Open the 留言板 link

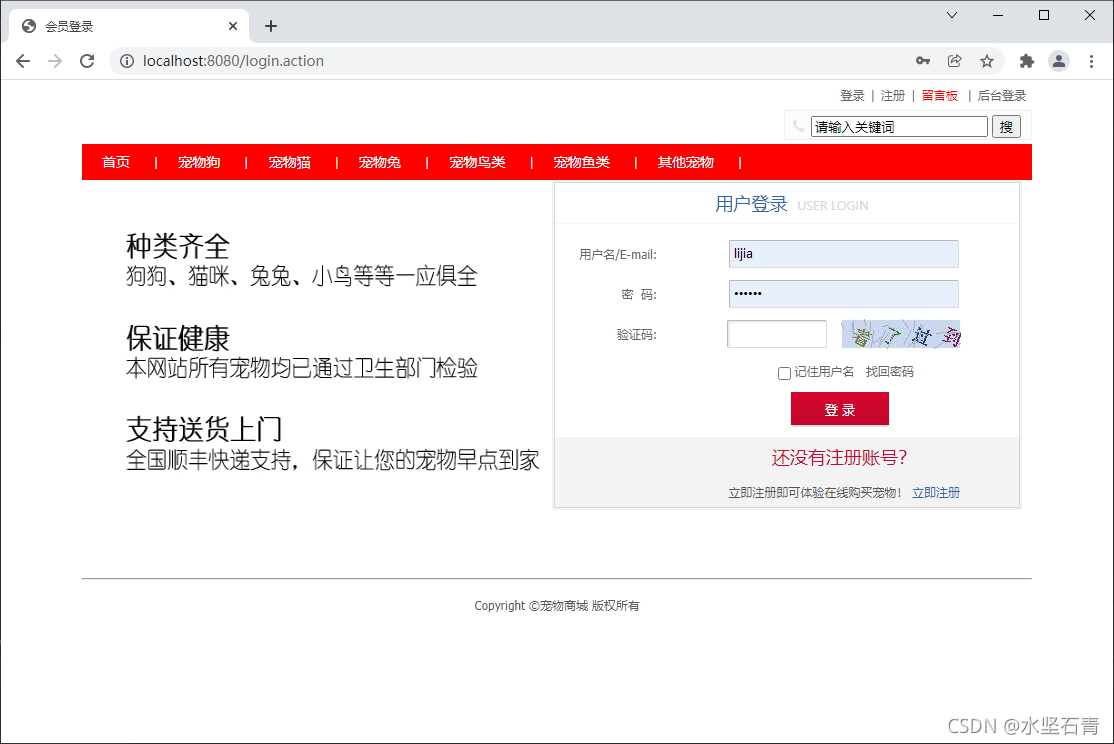click(939, 96)
